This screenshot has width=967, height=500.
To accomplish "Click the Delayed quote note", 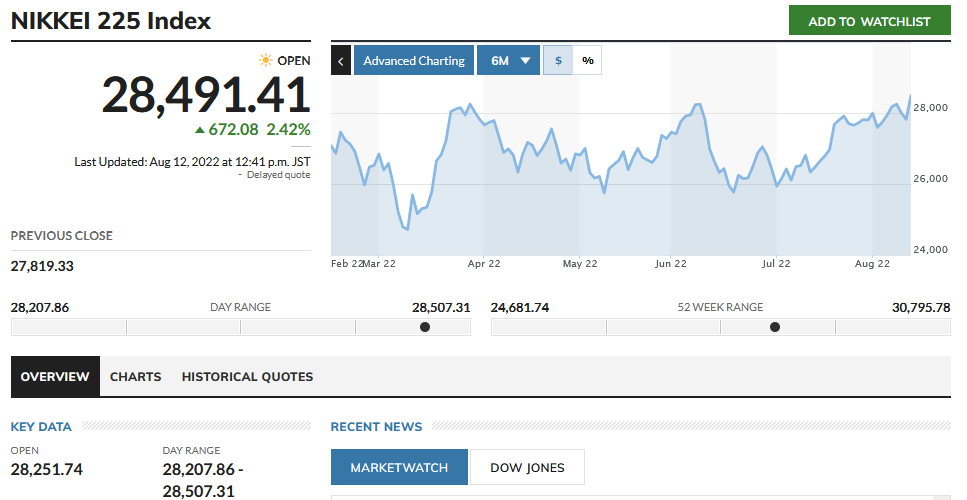I will click(278, 175).
